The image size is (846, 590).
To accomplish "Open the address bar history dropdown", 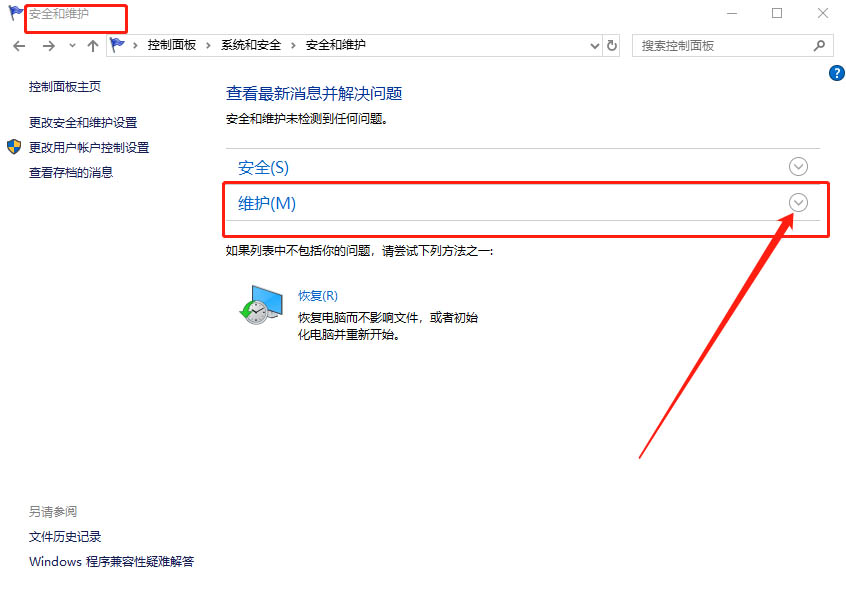I will pyautogui.click(x=592, y=46).
